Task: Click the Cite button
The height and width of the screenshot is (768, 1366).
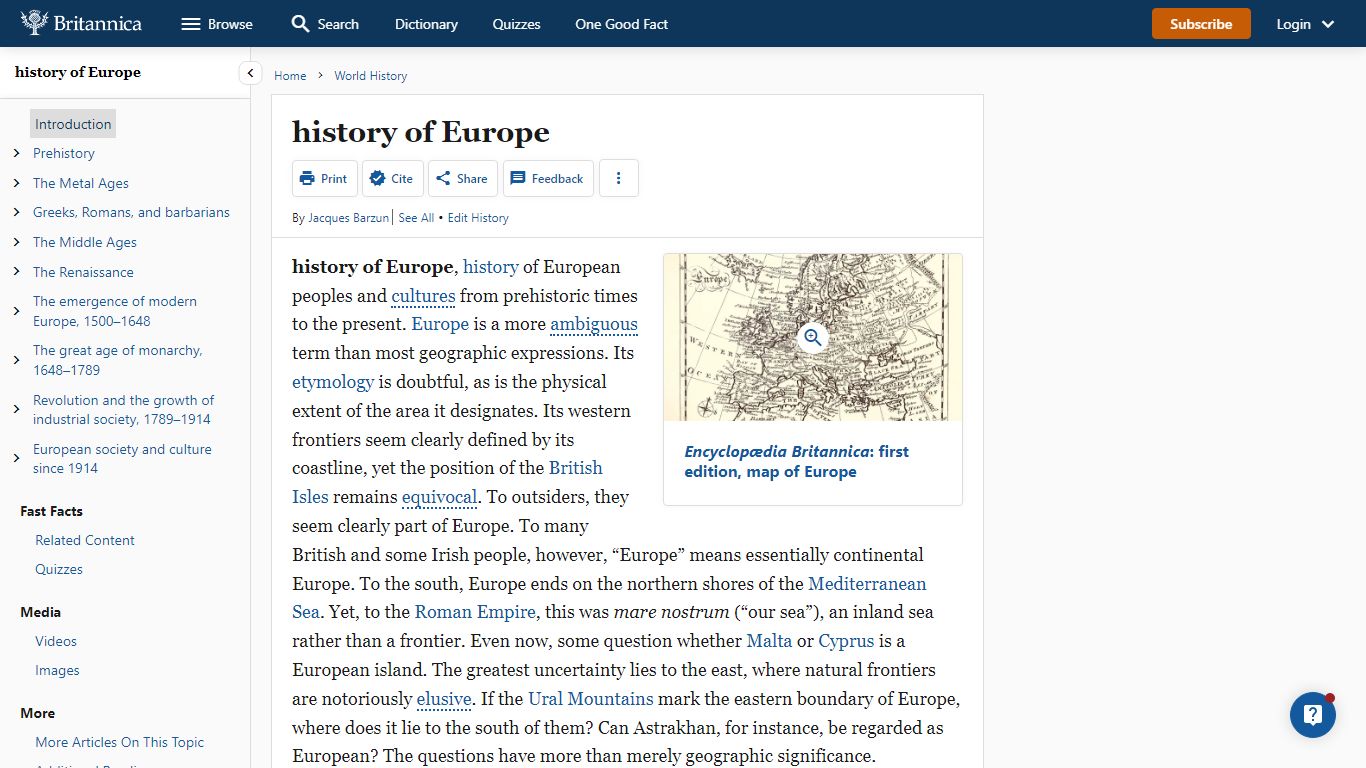Action: 392,178
